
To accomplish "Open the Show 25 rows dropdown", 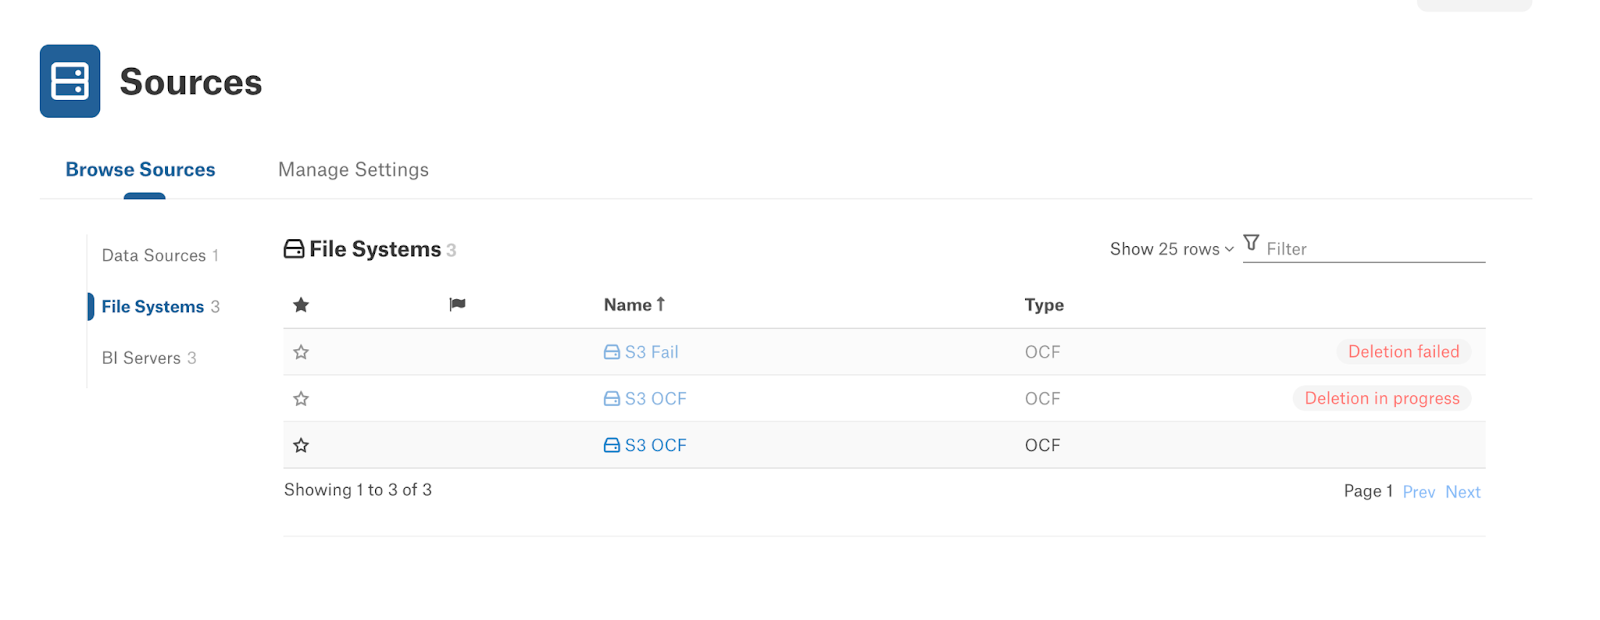I will pos(1172,249).
